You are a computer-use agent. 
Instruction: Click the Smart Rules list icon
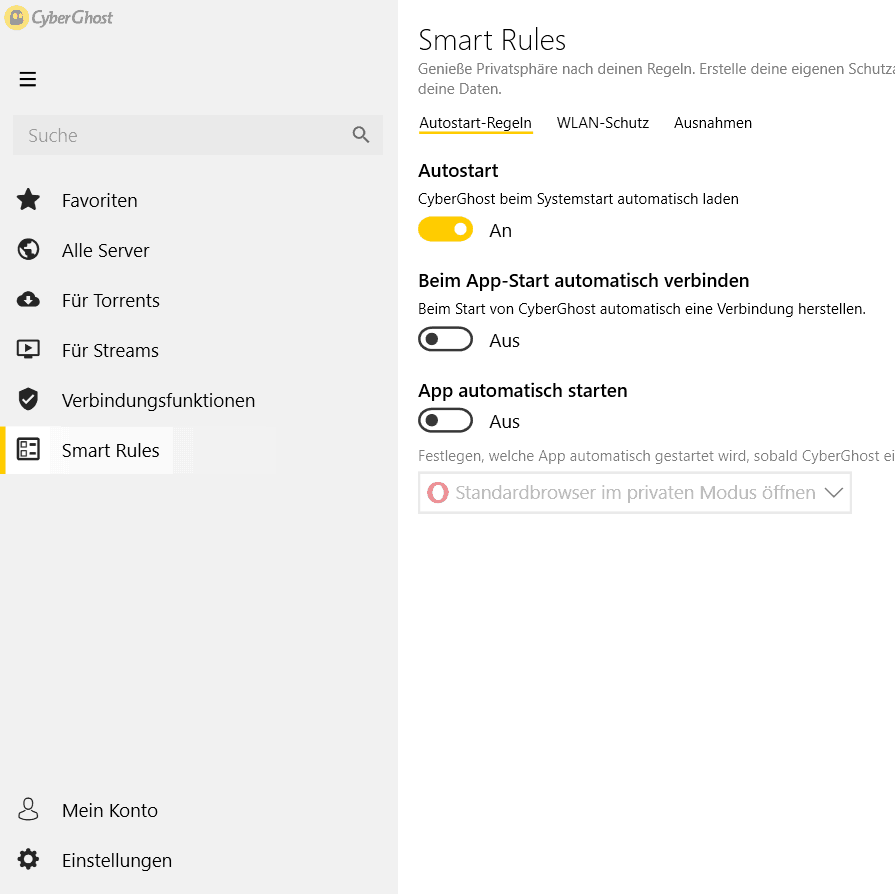28,449
